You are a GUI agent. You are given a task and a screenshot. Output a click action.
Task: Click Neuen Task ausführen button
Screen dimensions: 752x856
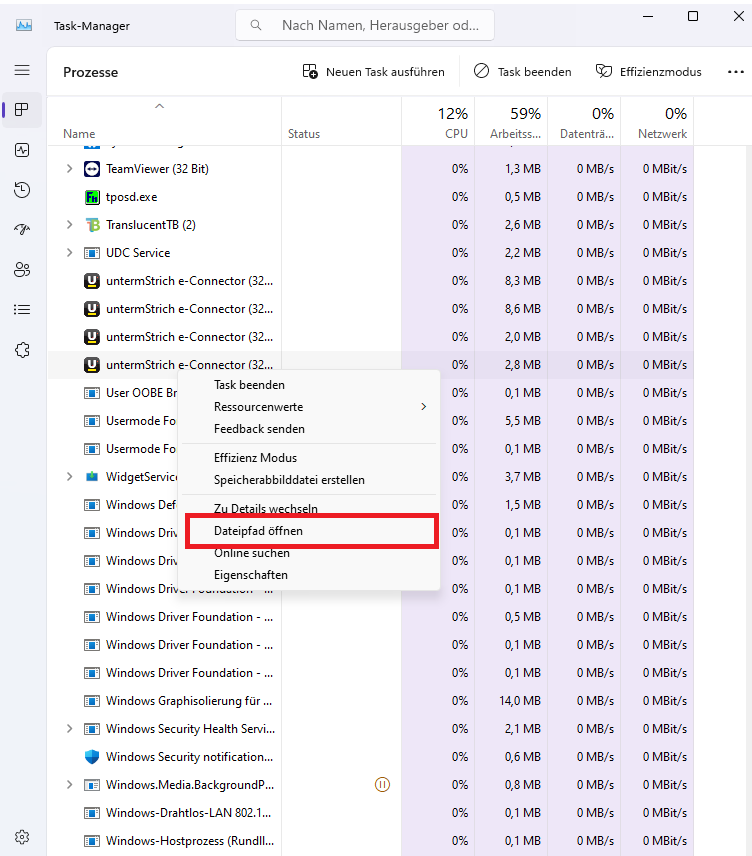(x=374, y=72)
